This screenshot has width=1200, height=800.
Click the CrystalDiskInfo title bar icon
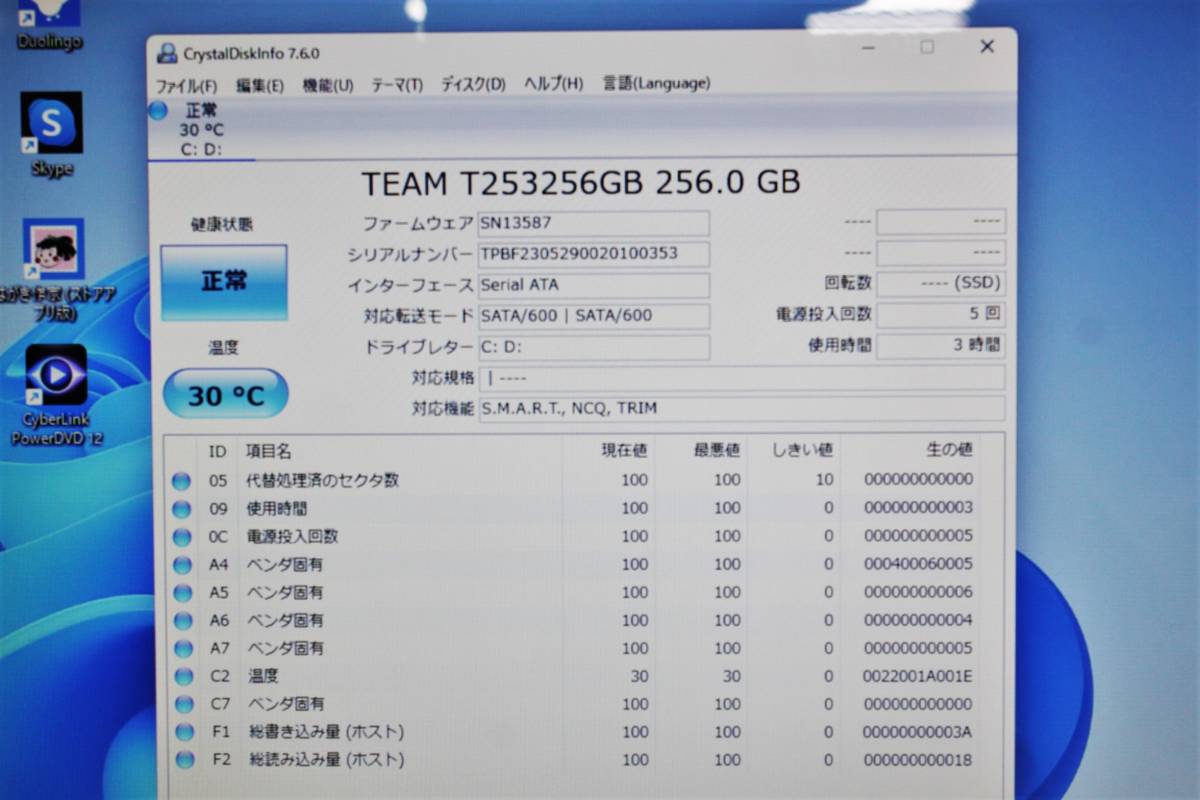[x=167, y=52]
